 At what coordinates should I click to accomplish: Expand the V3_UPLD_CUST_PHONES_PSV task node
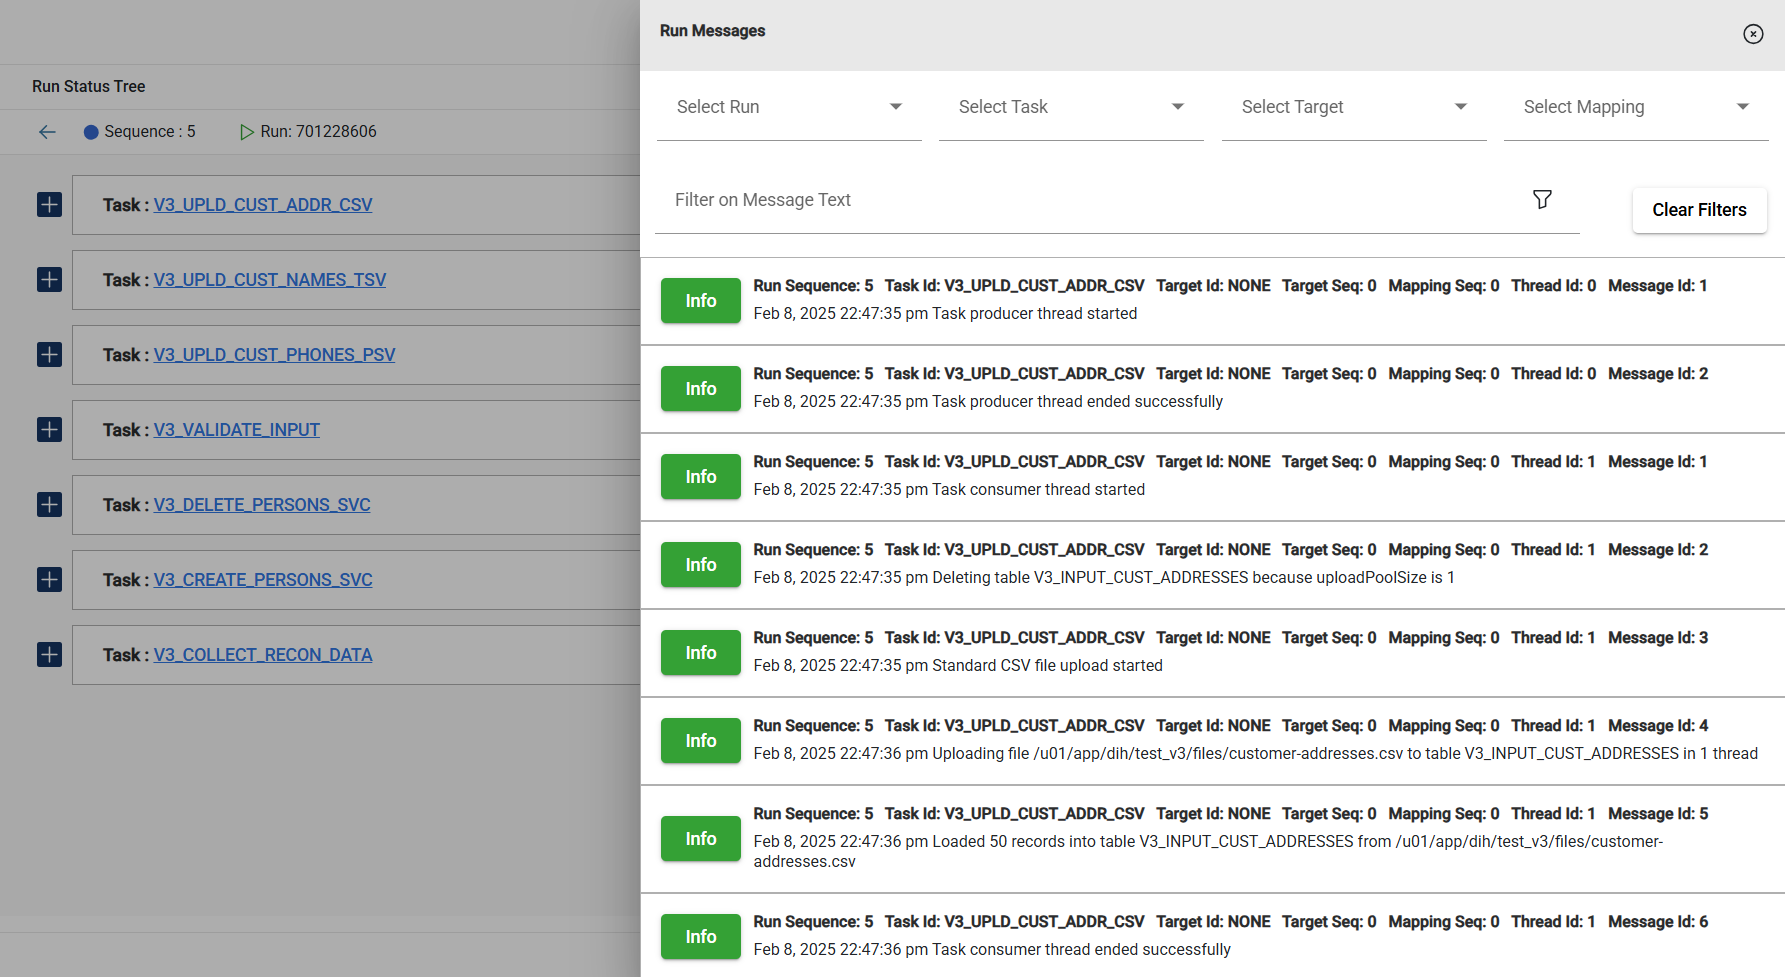point(49,355)
